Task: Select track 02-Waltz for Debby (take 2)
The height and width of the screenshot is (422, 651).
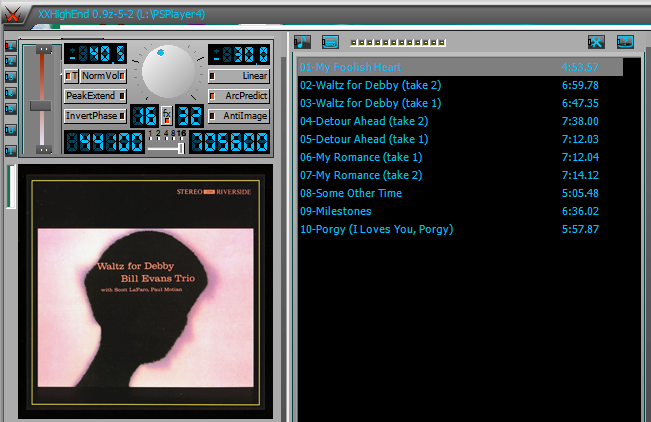Action: pyautogui.click(x=460, y=85)
